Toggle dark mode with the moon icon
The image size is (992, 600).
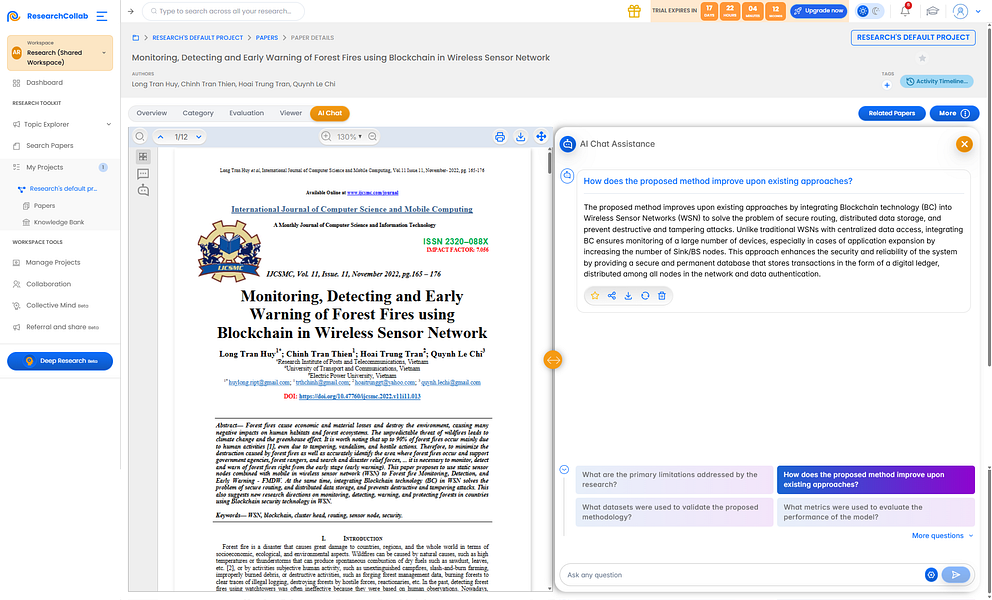coord(875,11)
